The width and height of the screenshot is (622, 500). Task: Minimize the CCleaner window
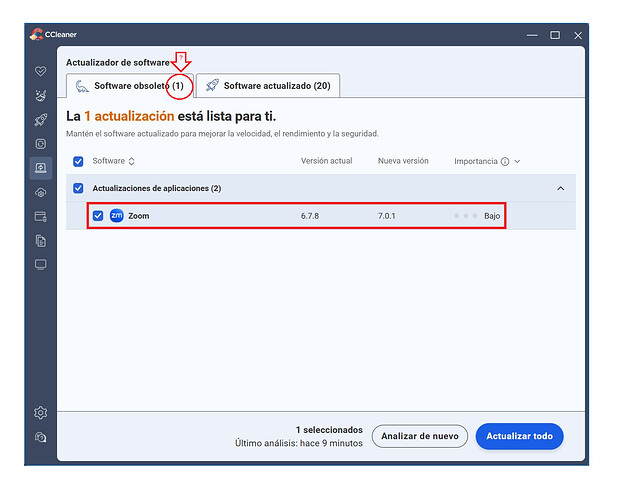pyautogui.click(x=532, y=35)
